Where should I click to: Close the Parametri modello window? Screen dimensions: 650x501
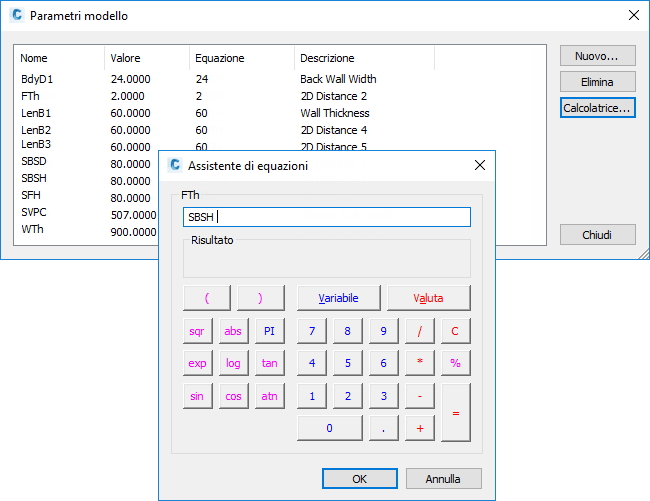(x=633, y=15)
